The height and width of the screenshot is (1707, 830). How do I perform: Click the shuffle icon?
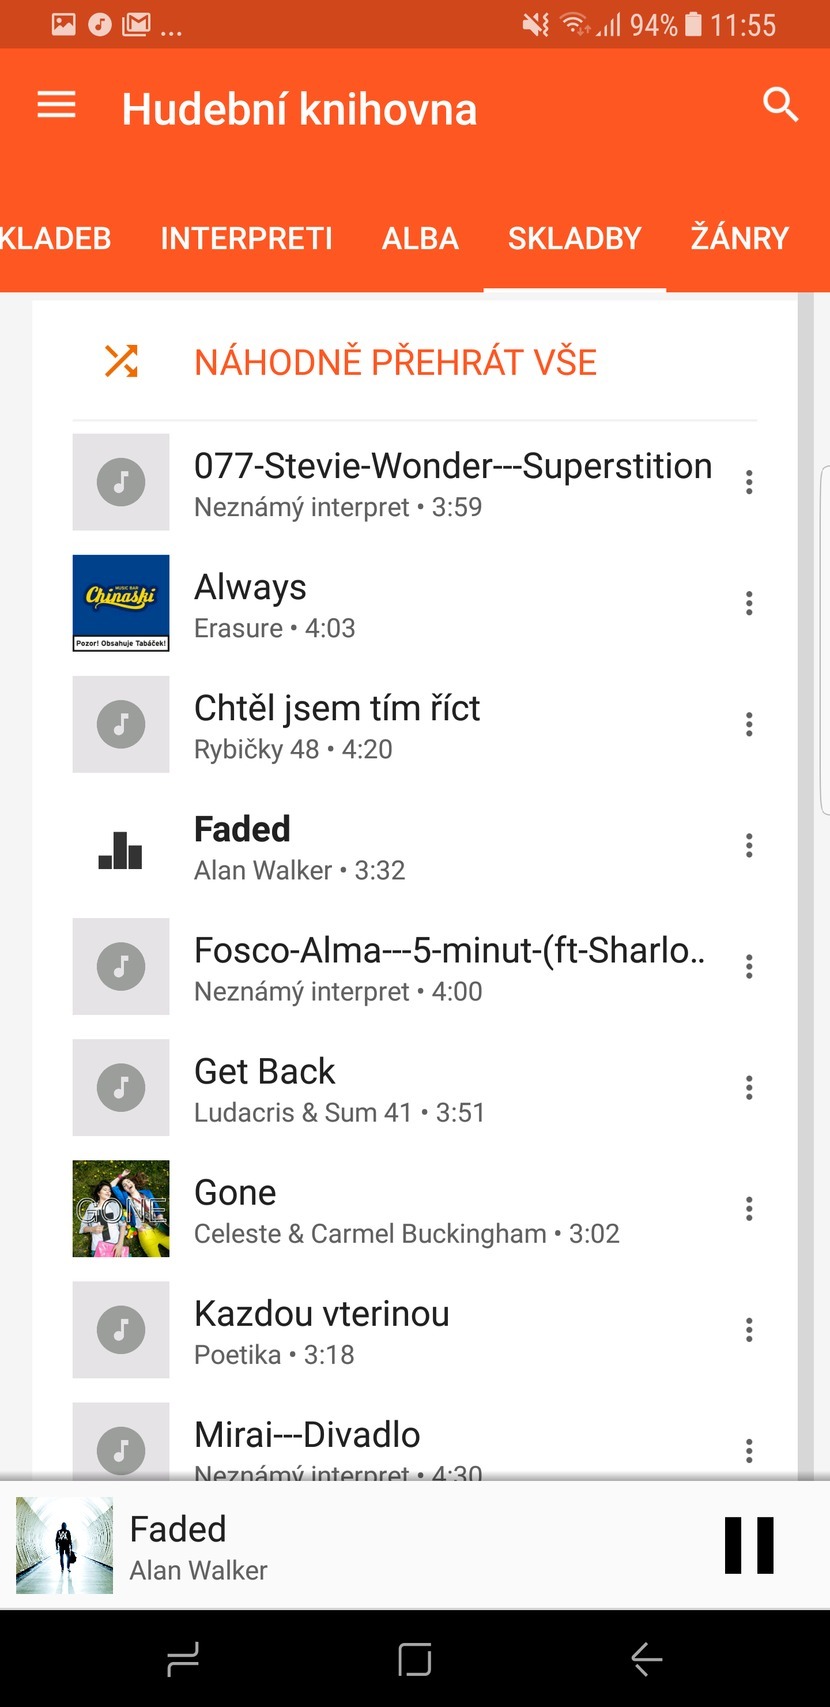121,361
